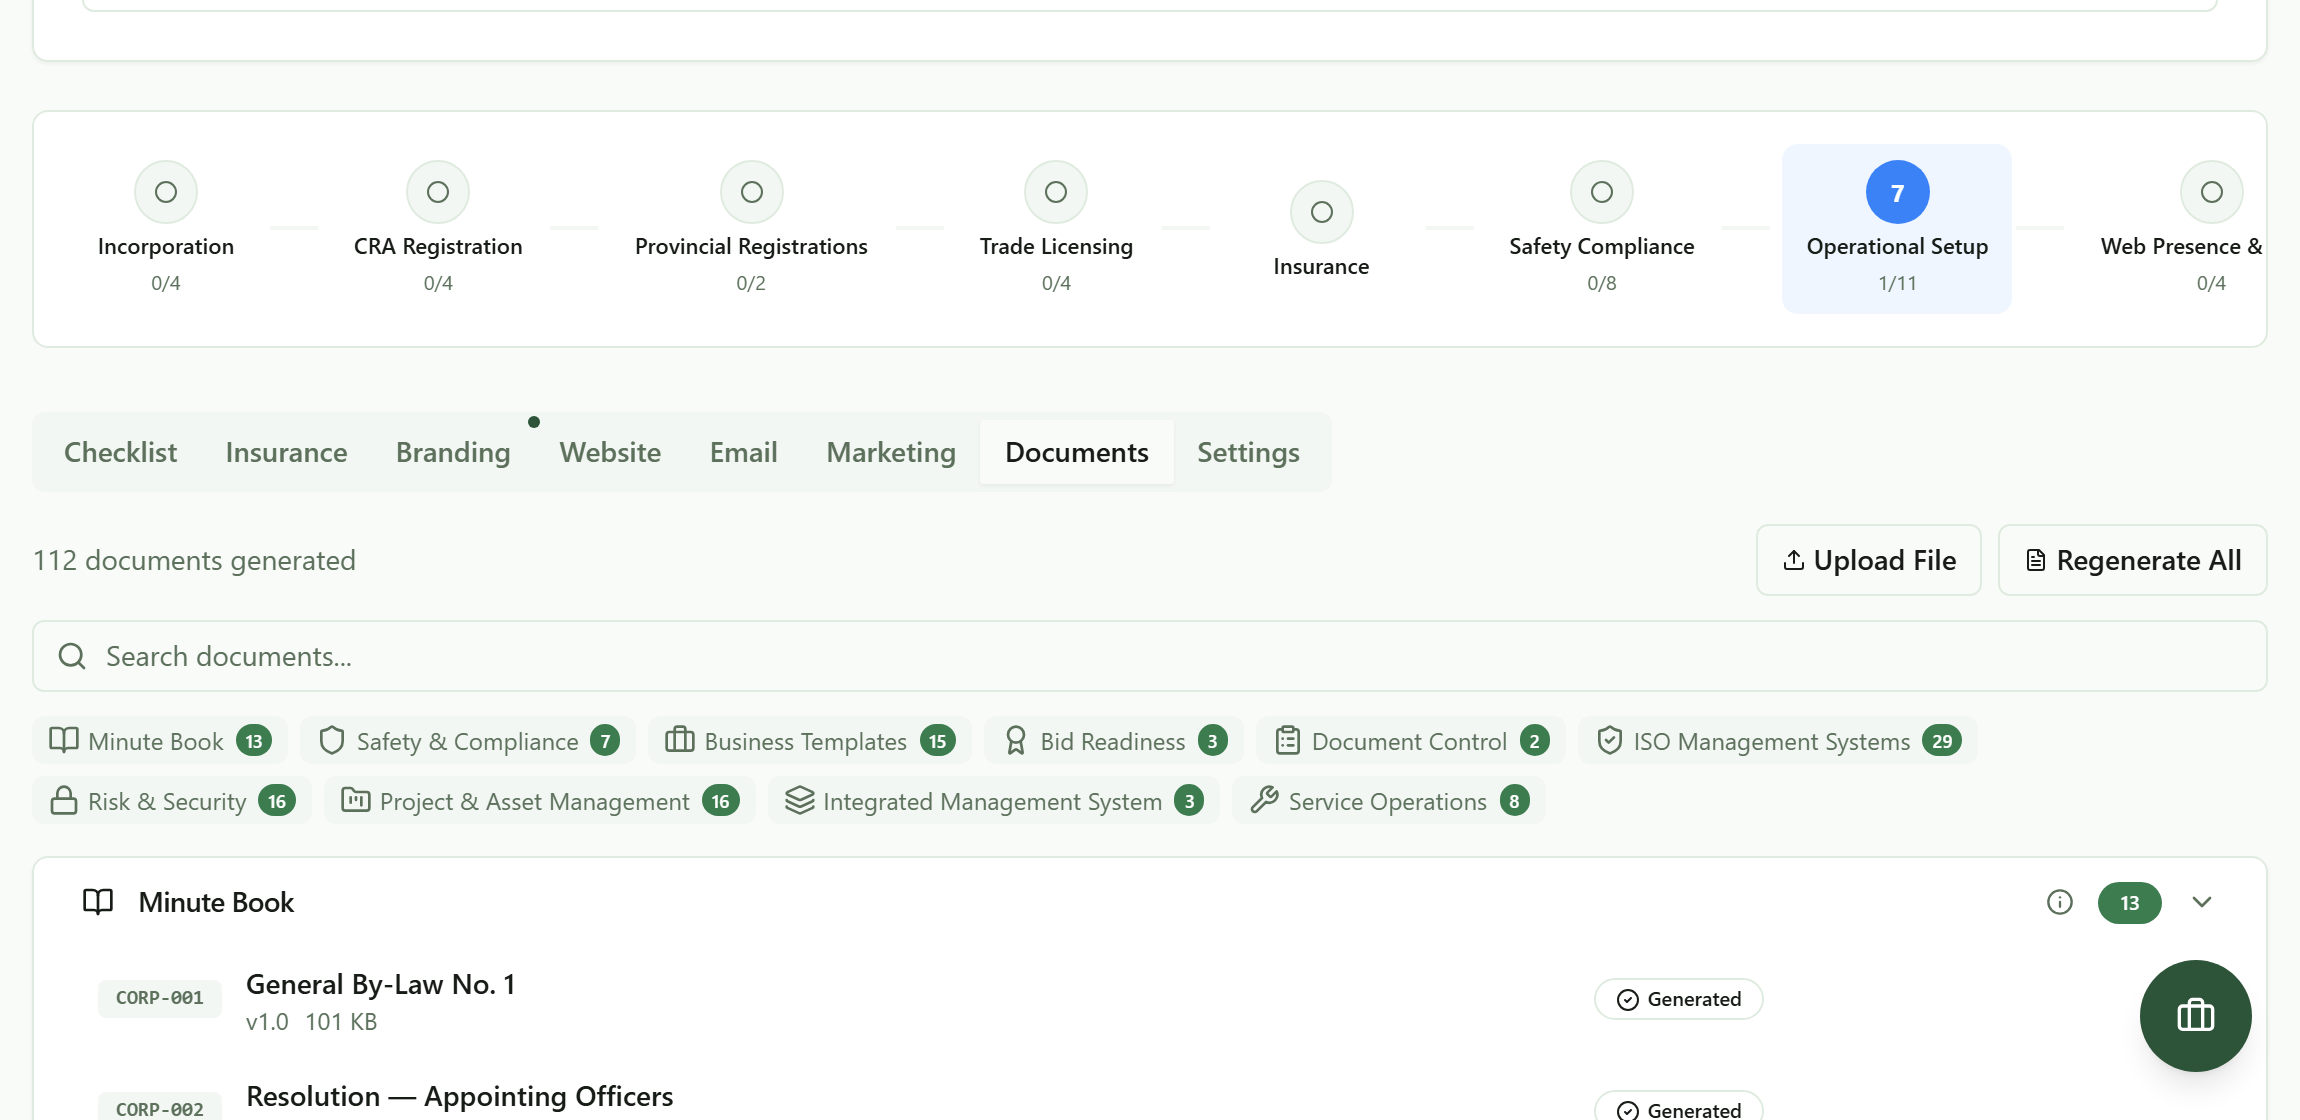Click the document icon on Regenerate All
The height and width of the screenshot is (1120, 2300).
[x=2035, y=560]
